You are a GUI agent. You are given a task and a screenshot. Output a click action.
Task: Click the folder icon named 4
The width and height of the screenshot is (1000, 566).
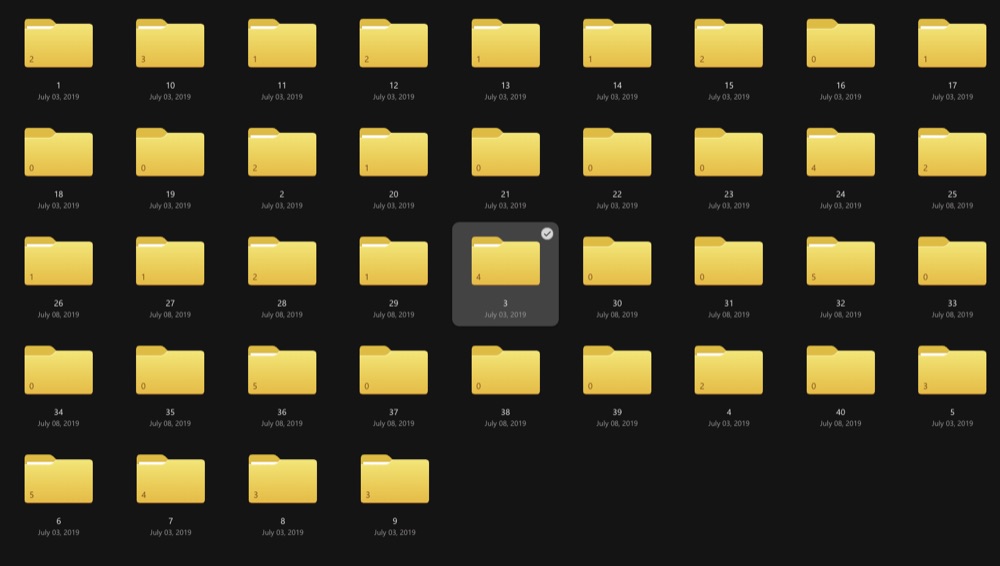[729, 371]
